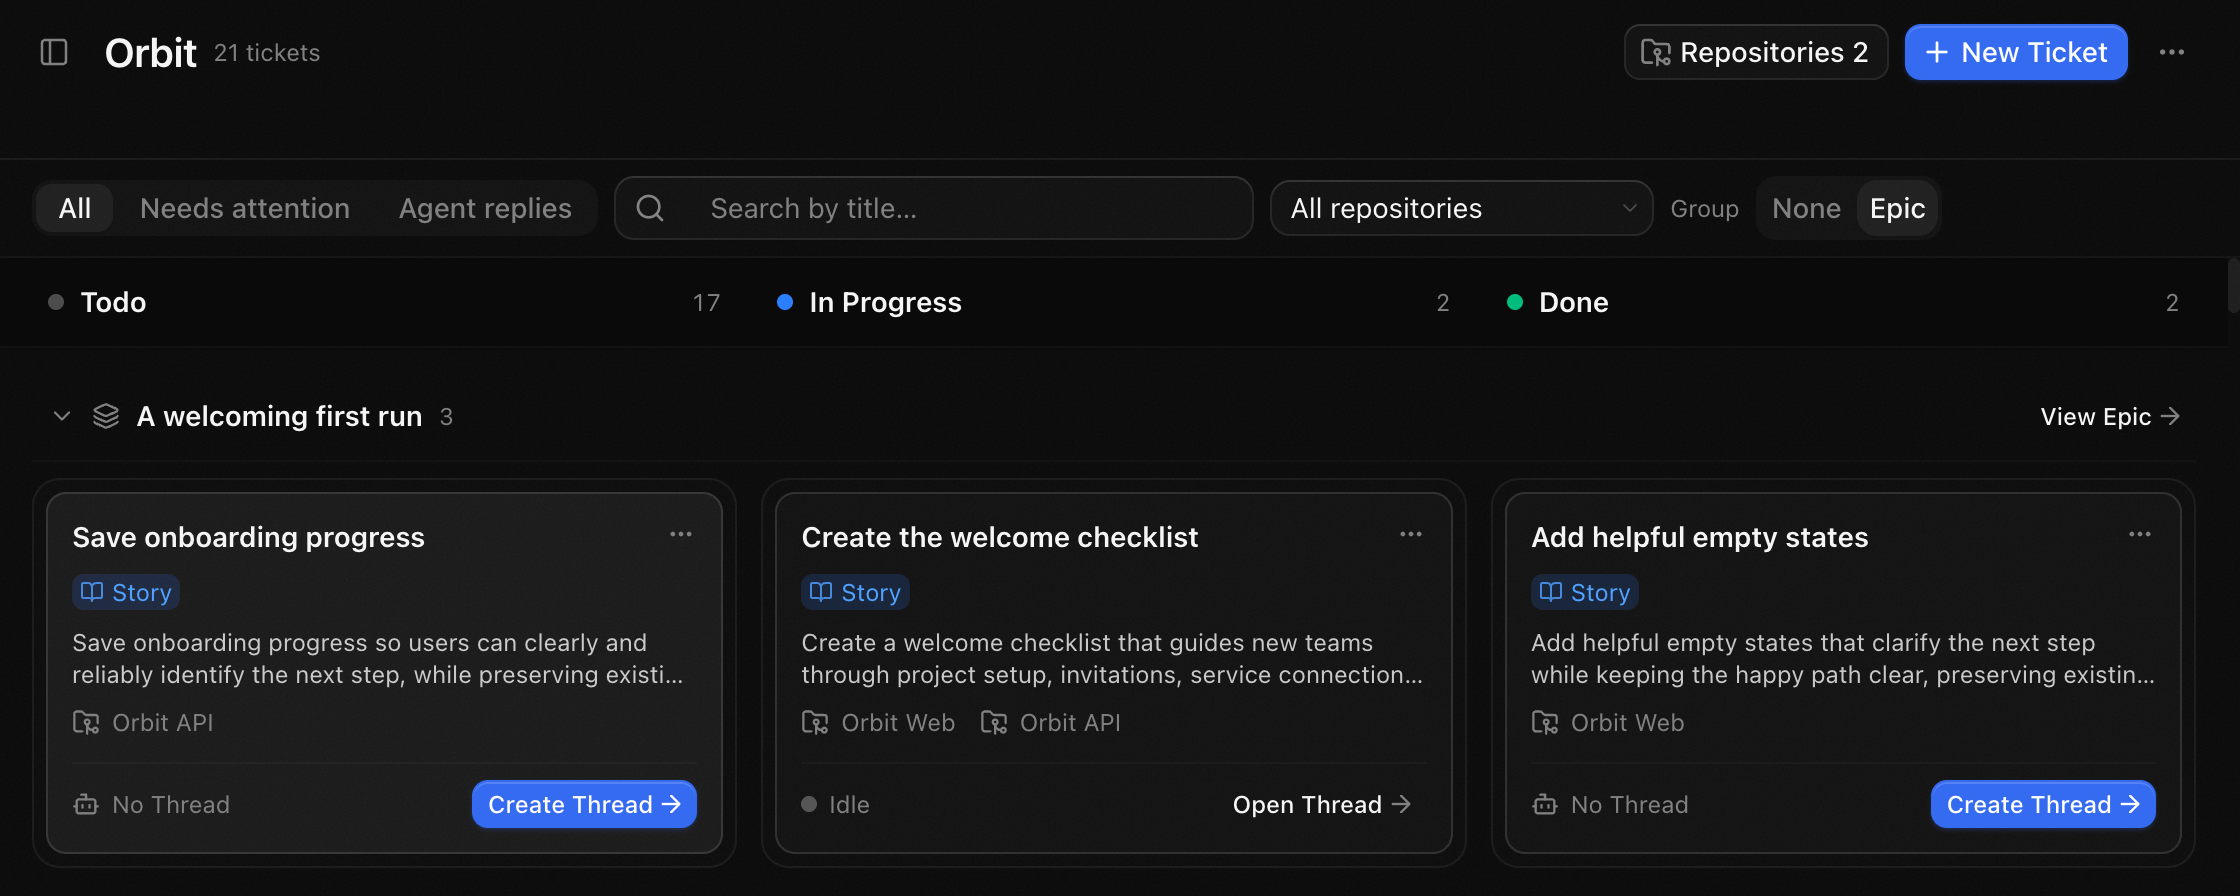Screen dimensions: 2240x896
Task: Open the Repositories 2 button
Action: pyautogui.click(x=1756, y=52)
